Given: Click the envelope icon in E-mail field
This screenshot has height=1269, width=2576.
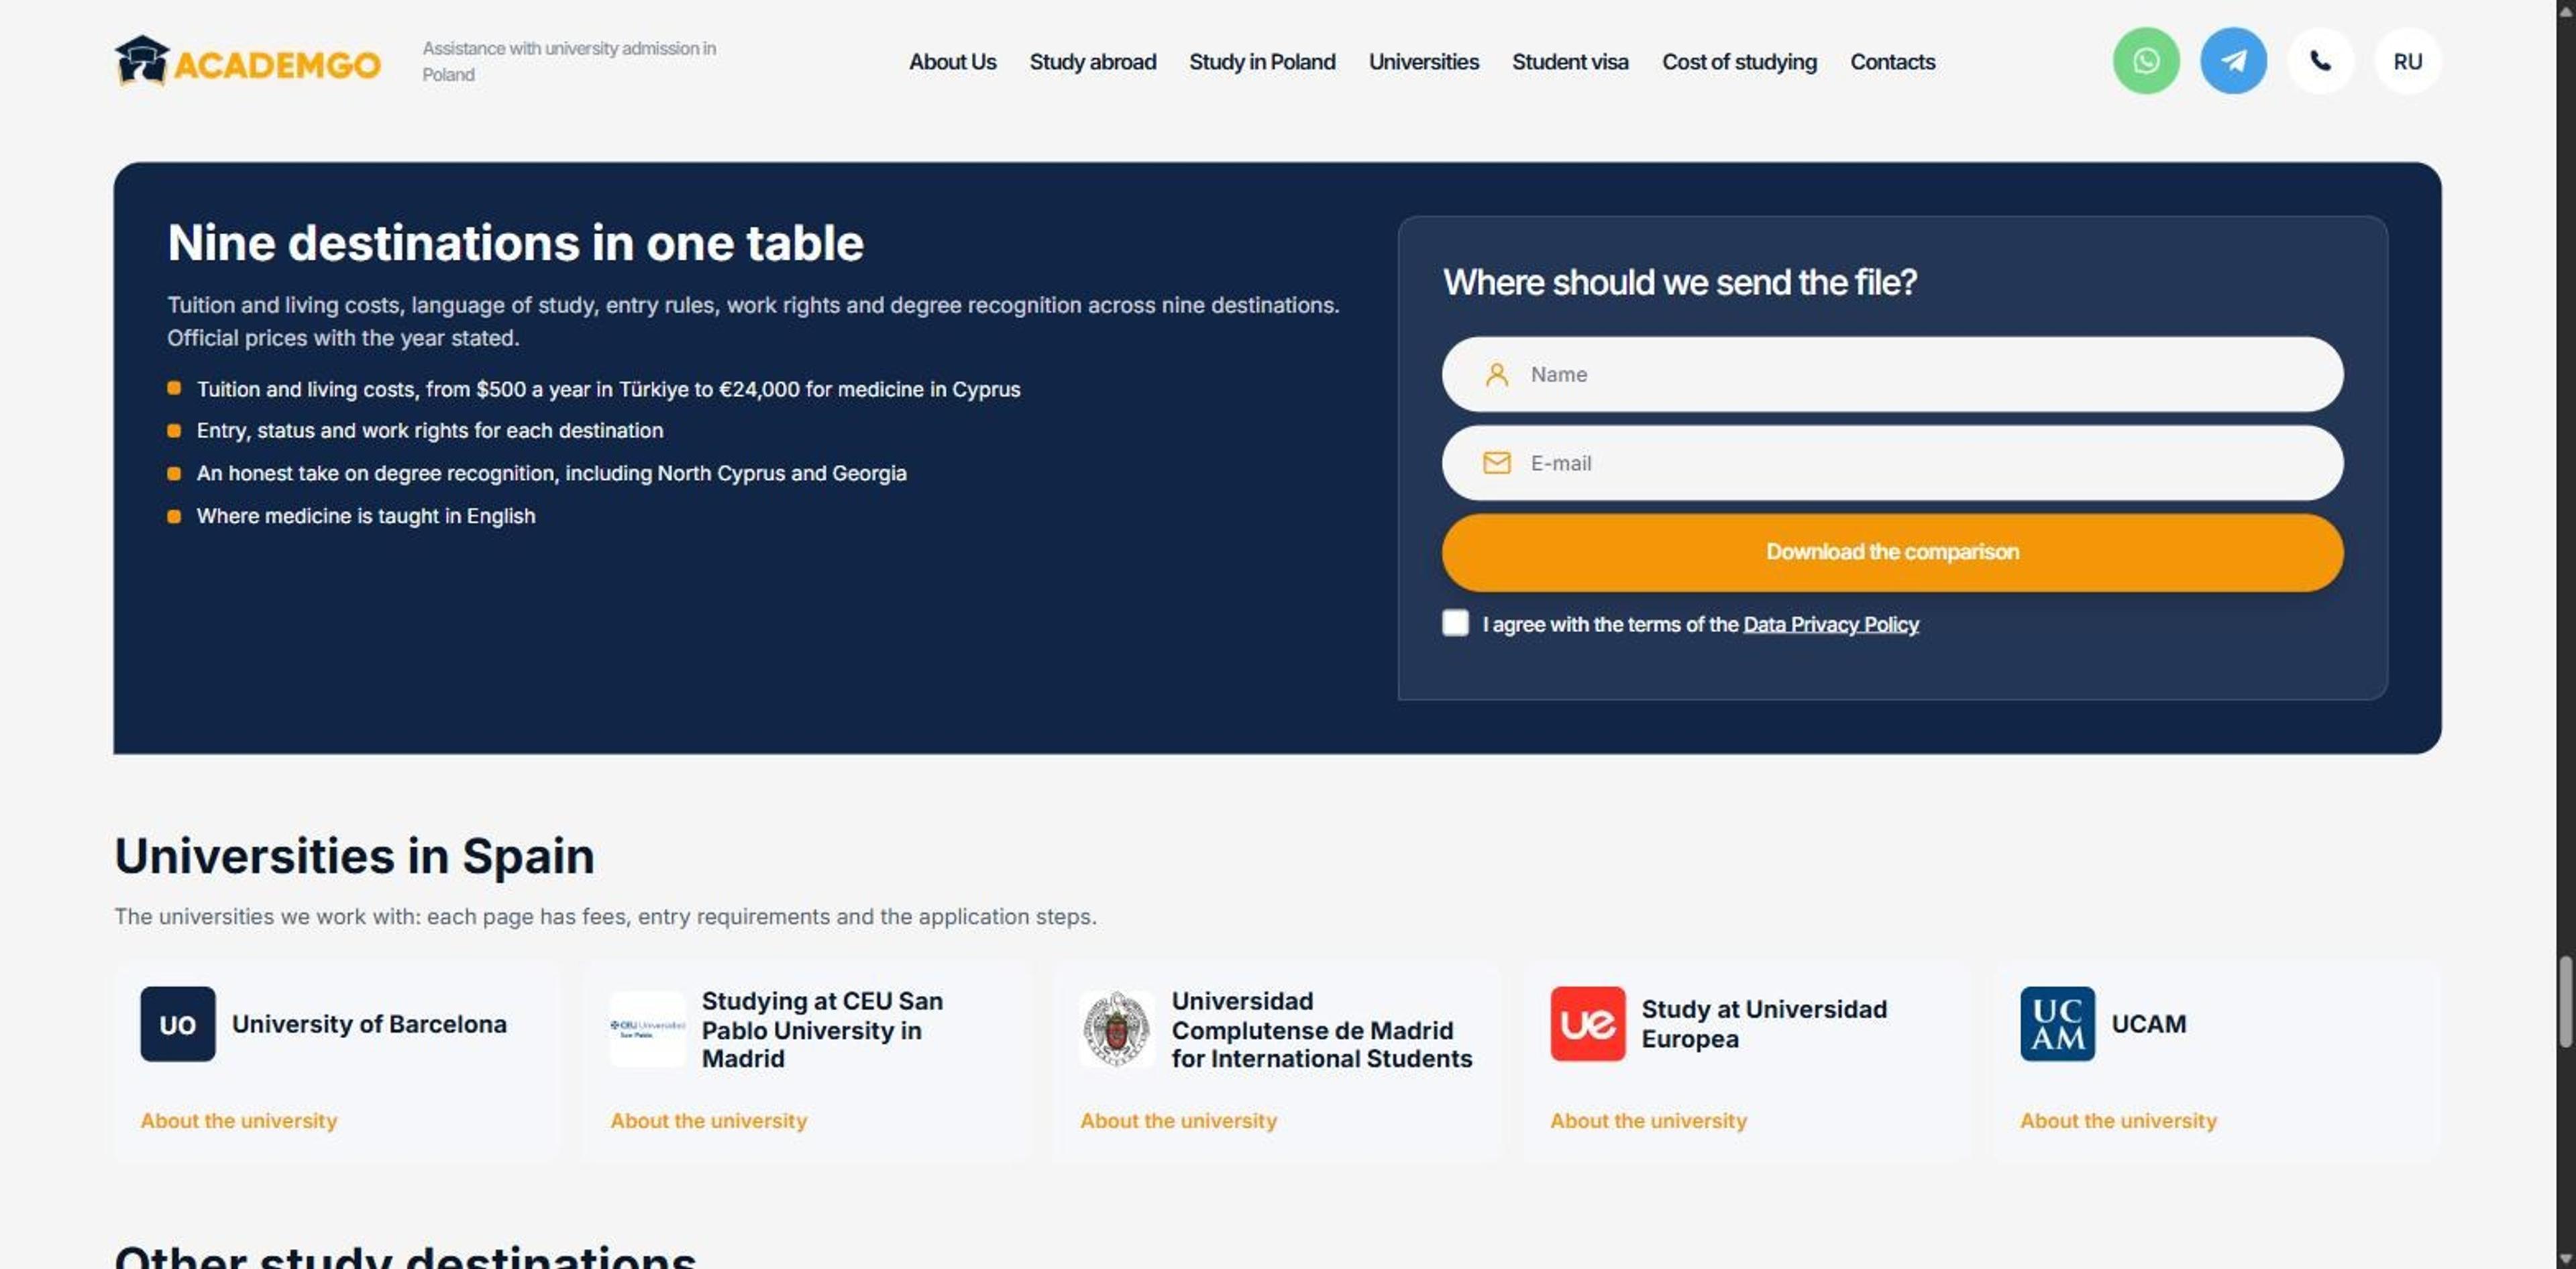Looking at the screenshot, I should click(1496, 463).
